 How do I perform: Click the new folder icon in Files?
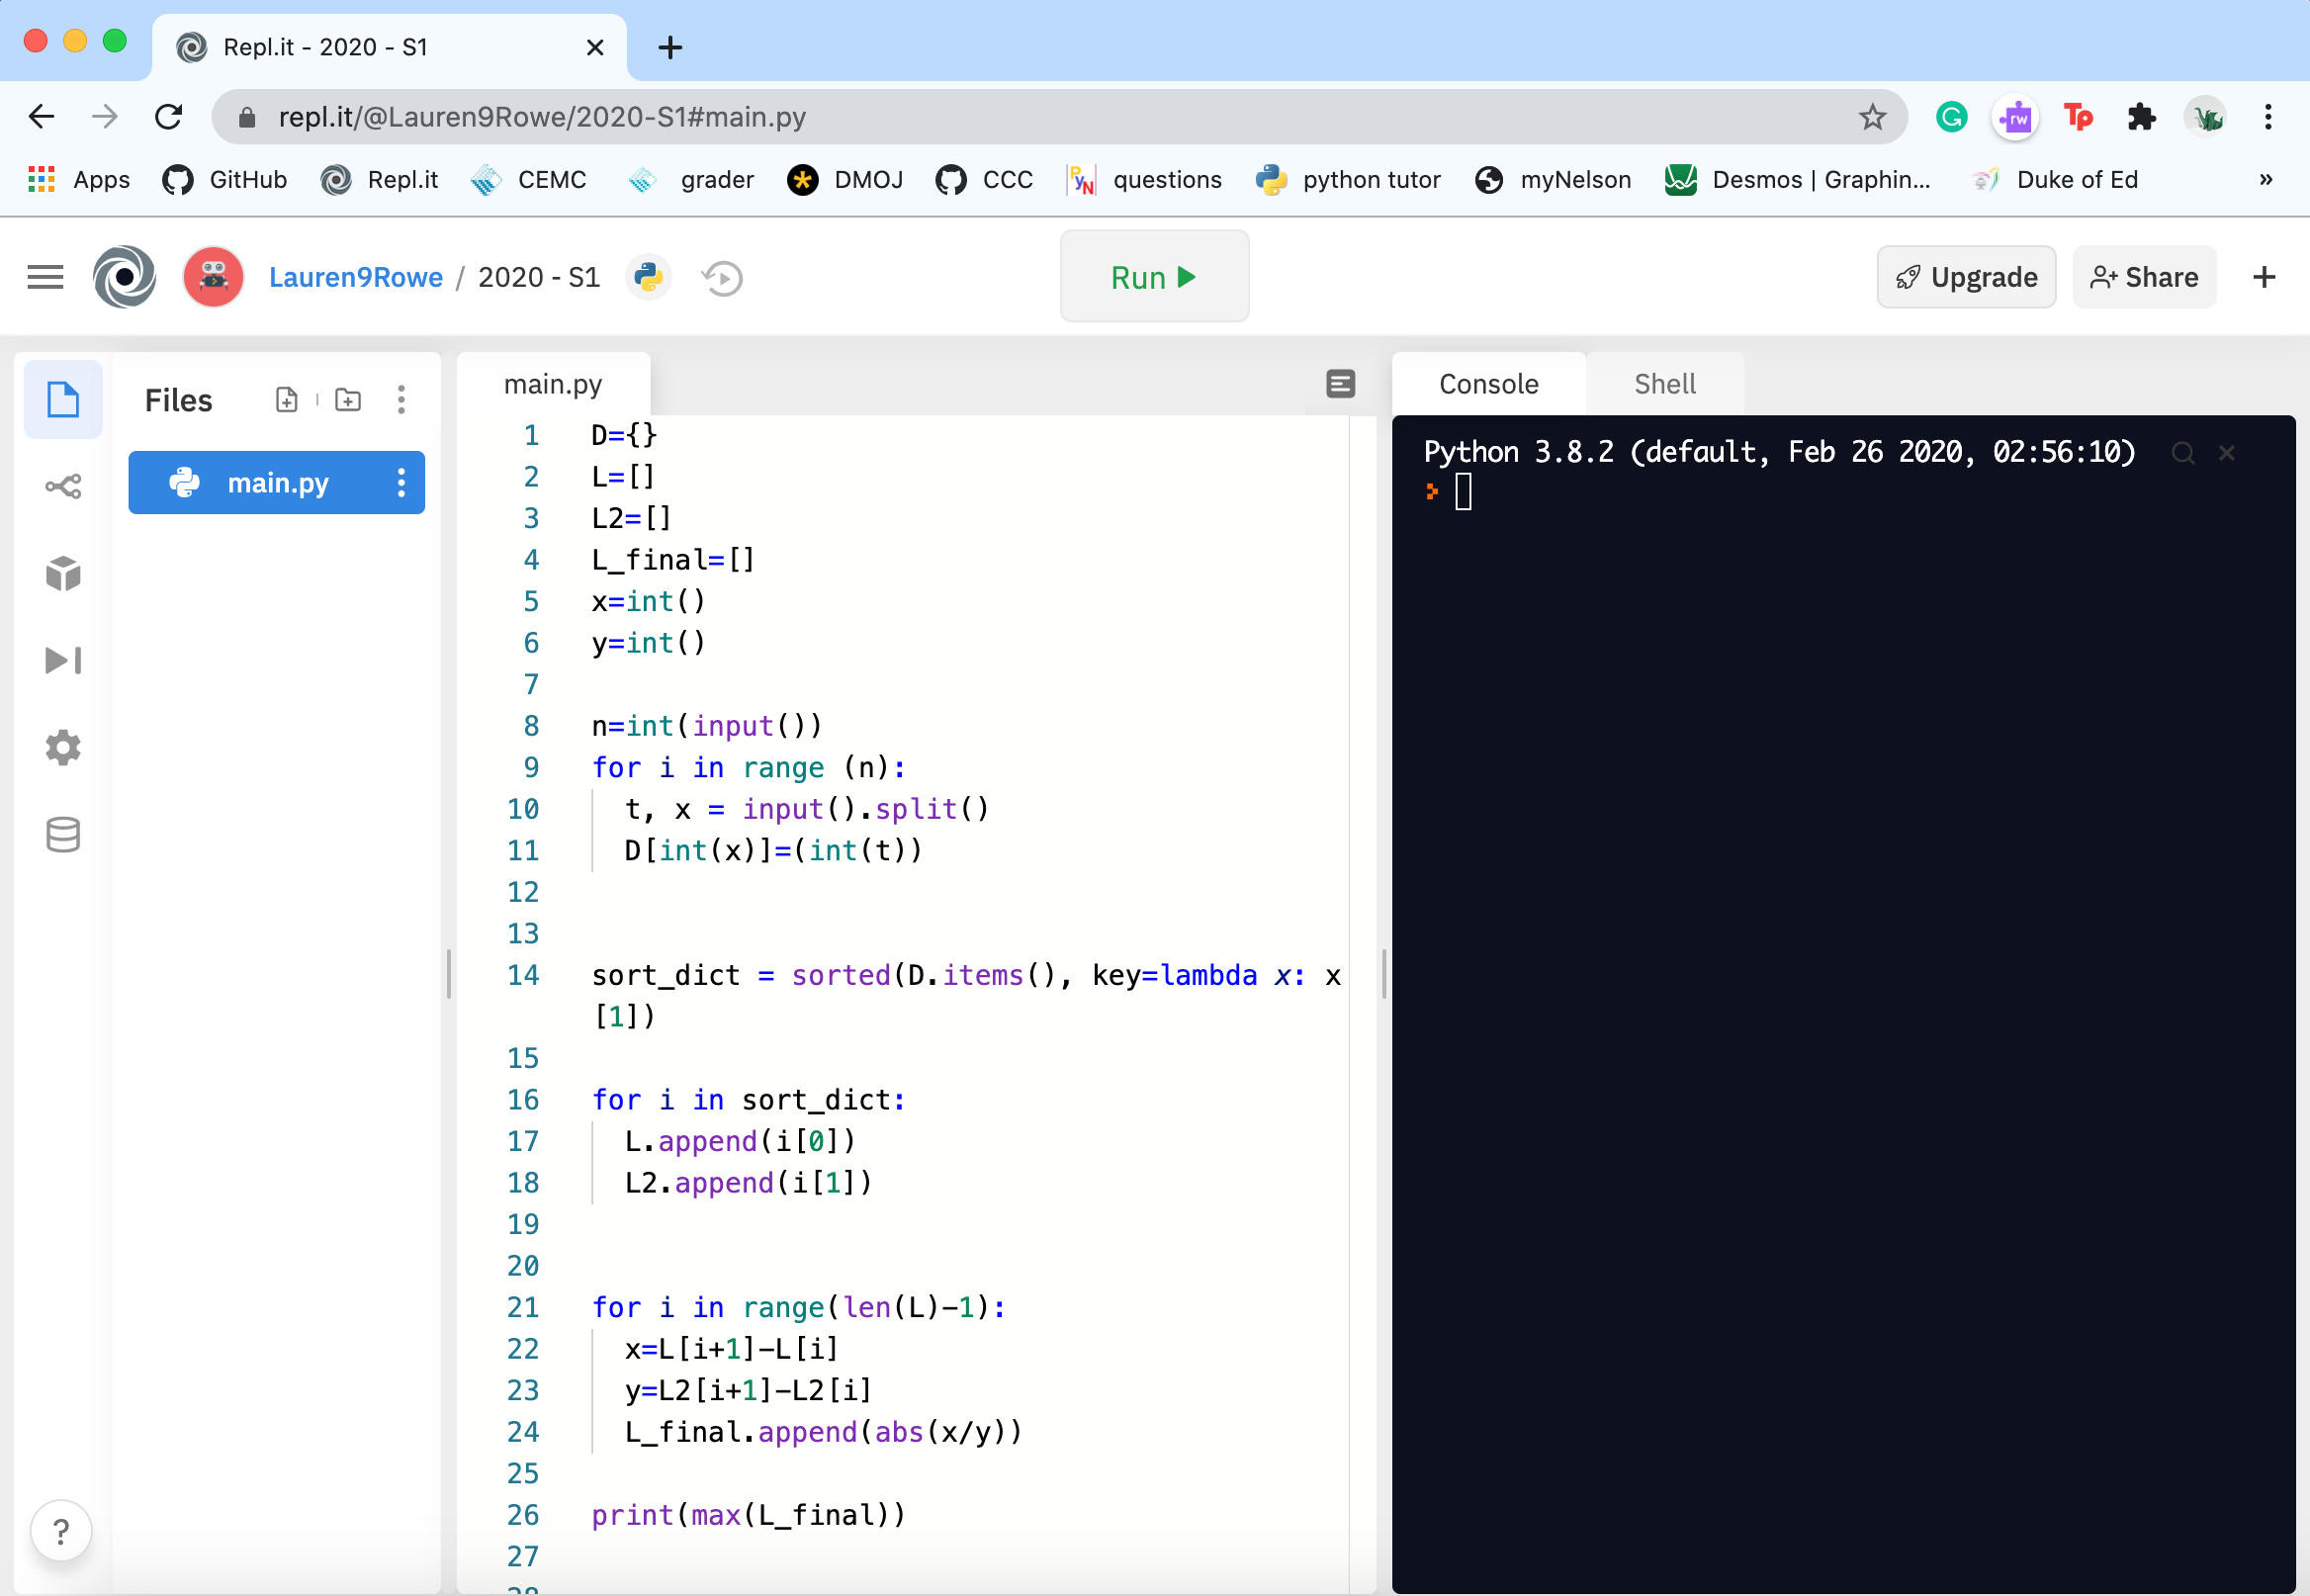coord(348,400)
